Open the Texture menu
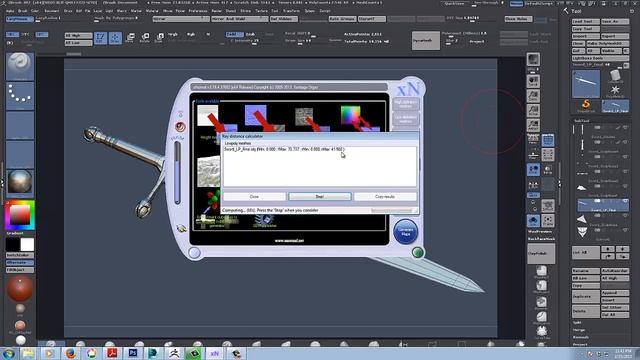Image resolution: width=640 pixels, height=360 pixels. pyautogui.click(x=261, y=11)
